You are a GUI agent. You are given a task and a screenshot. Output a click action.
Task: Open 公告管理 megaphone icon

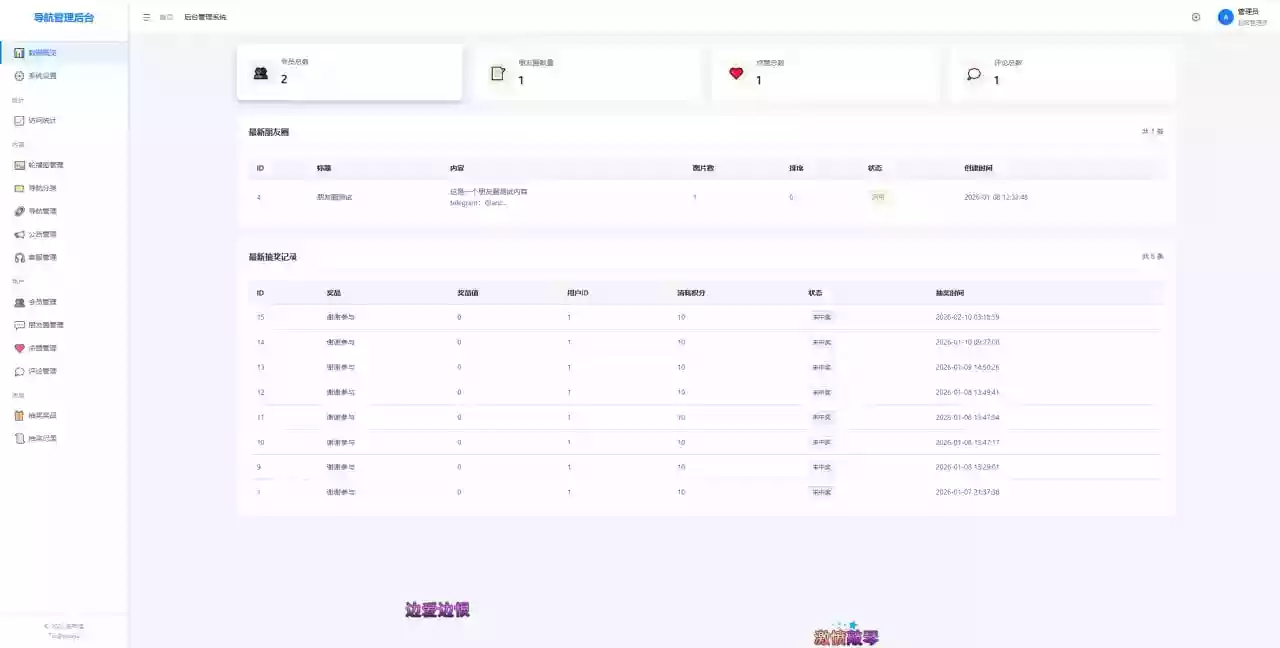tap(19, 235)
